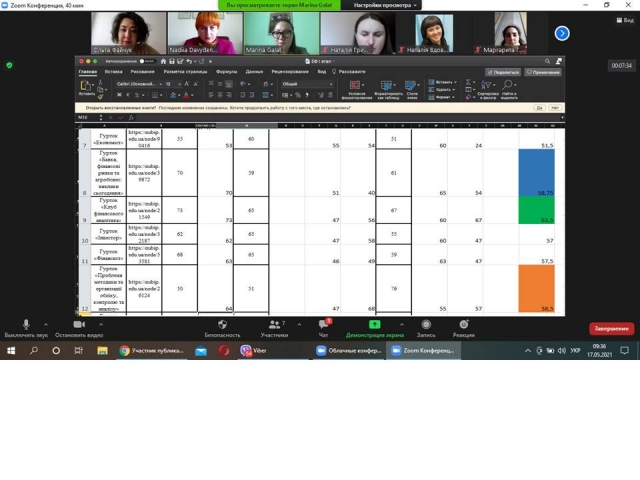The image size is (640, 480).
Task: Open Удалить cells dropdown
Action: tap(442, 89)
